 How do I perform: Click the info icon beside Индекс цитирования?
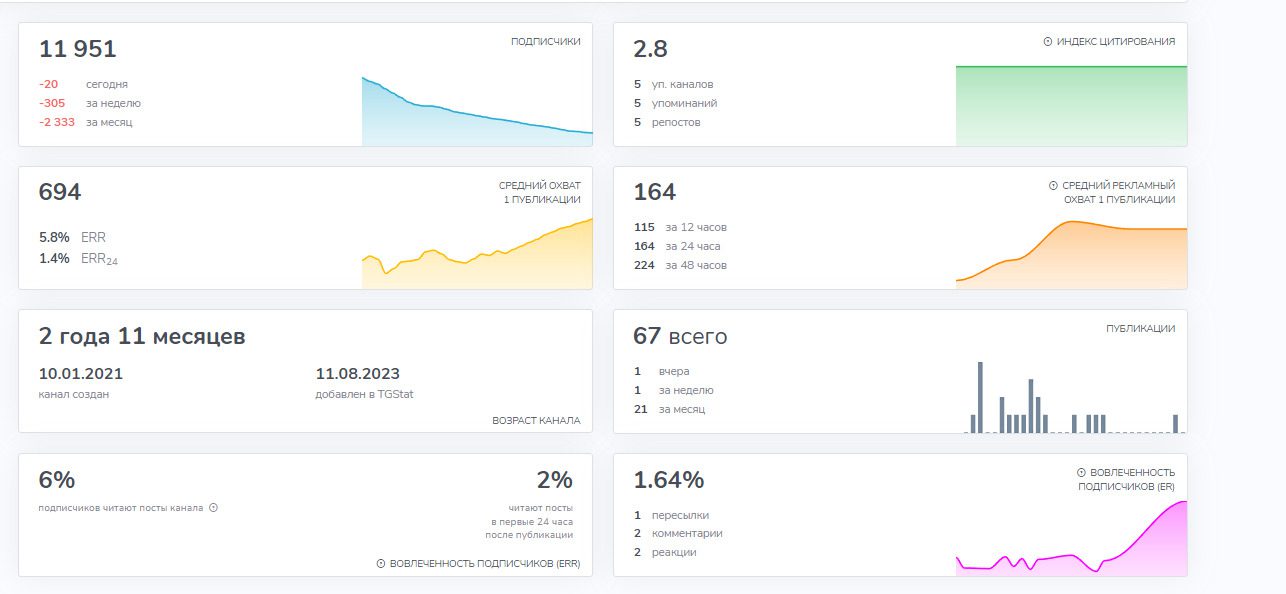(x=1048, y=42)
